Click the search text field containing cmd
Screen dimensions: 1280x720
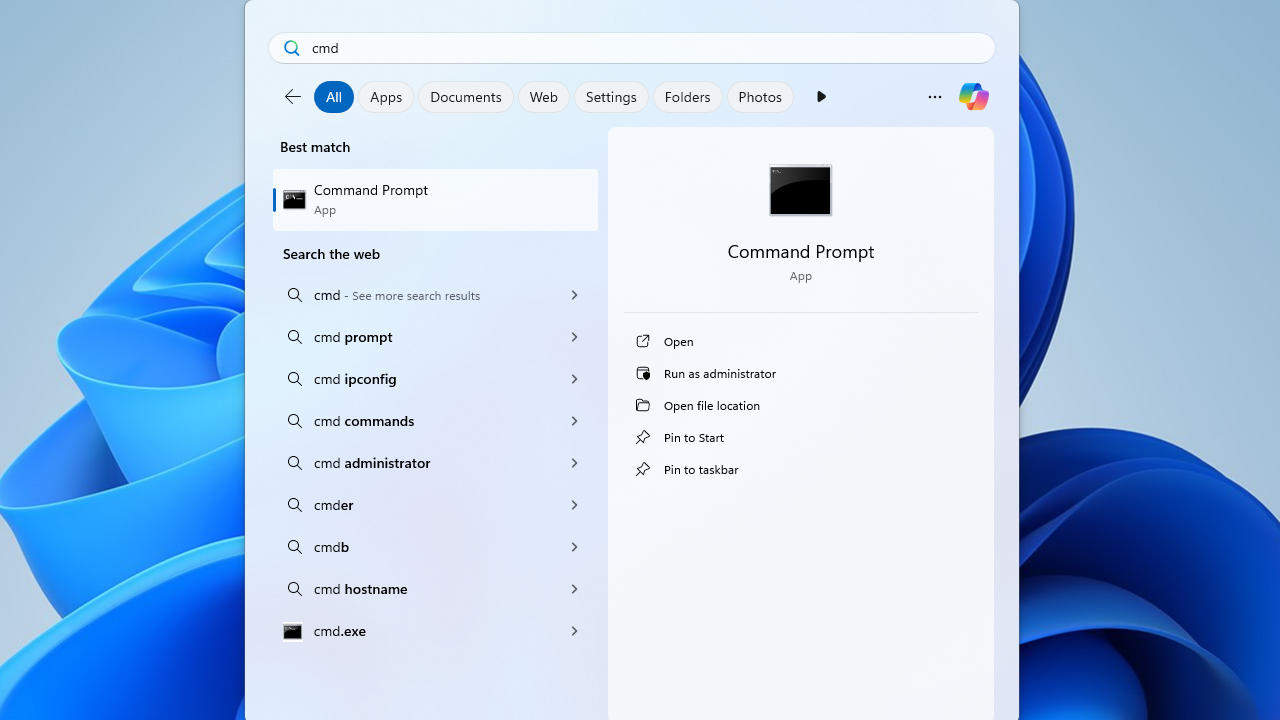point(640,48)
